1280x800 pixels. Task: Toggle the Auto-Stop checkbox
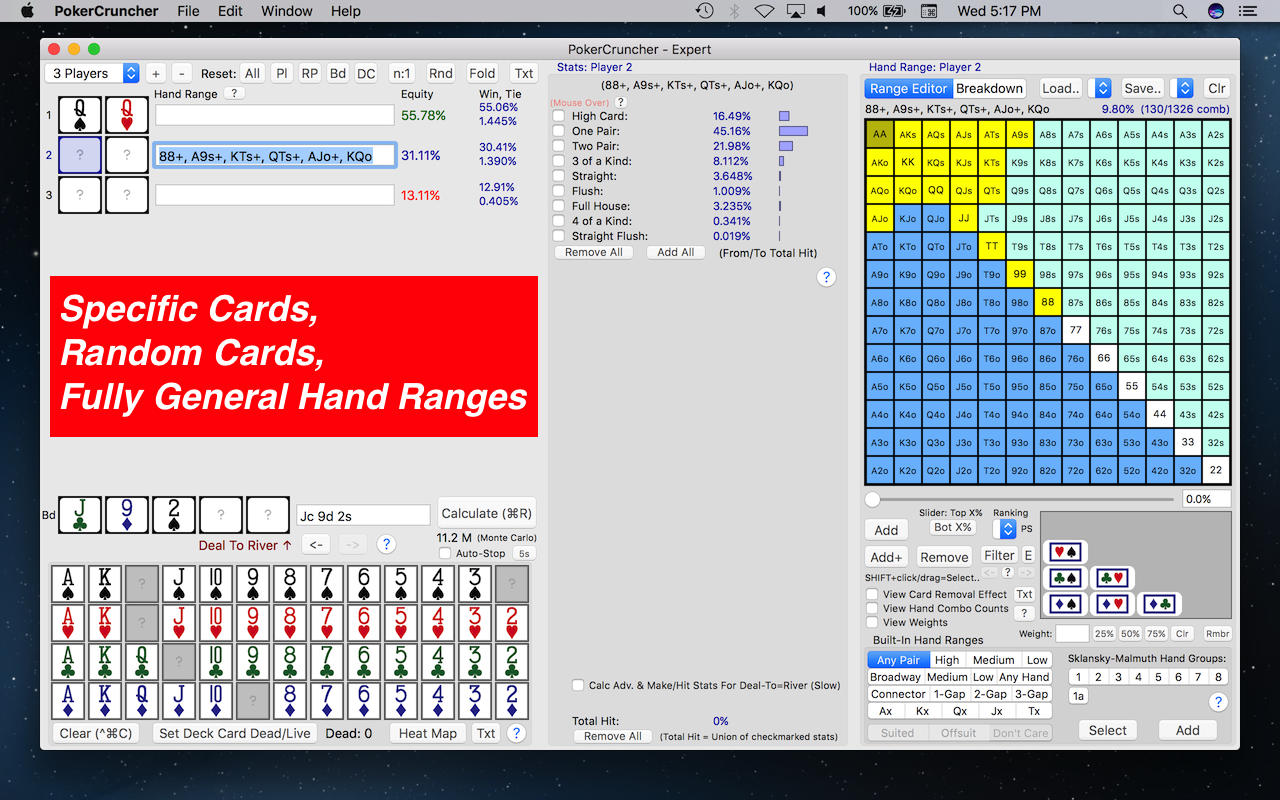(445, 553)
